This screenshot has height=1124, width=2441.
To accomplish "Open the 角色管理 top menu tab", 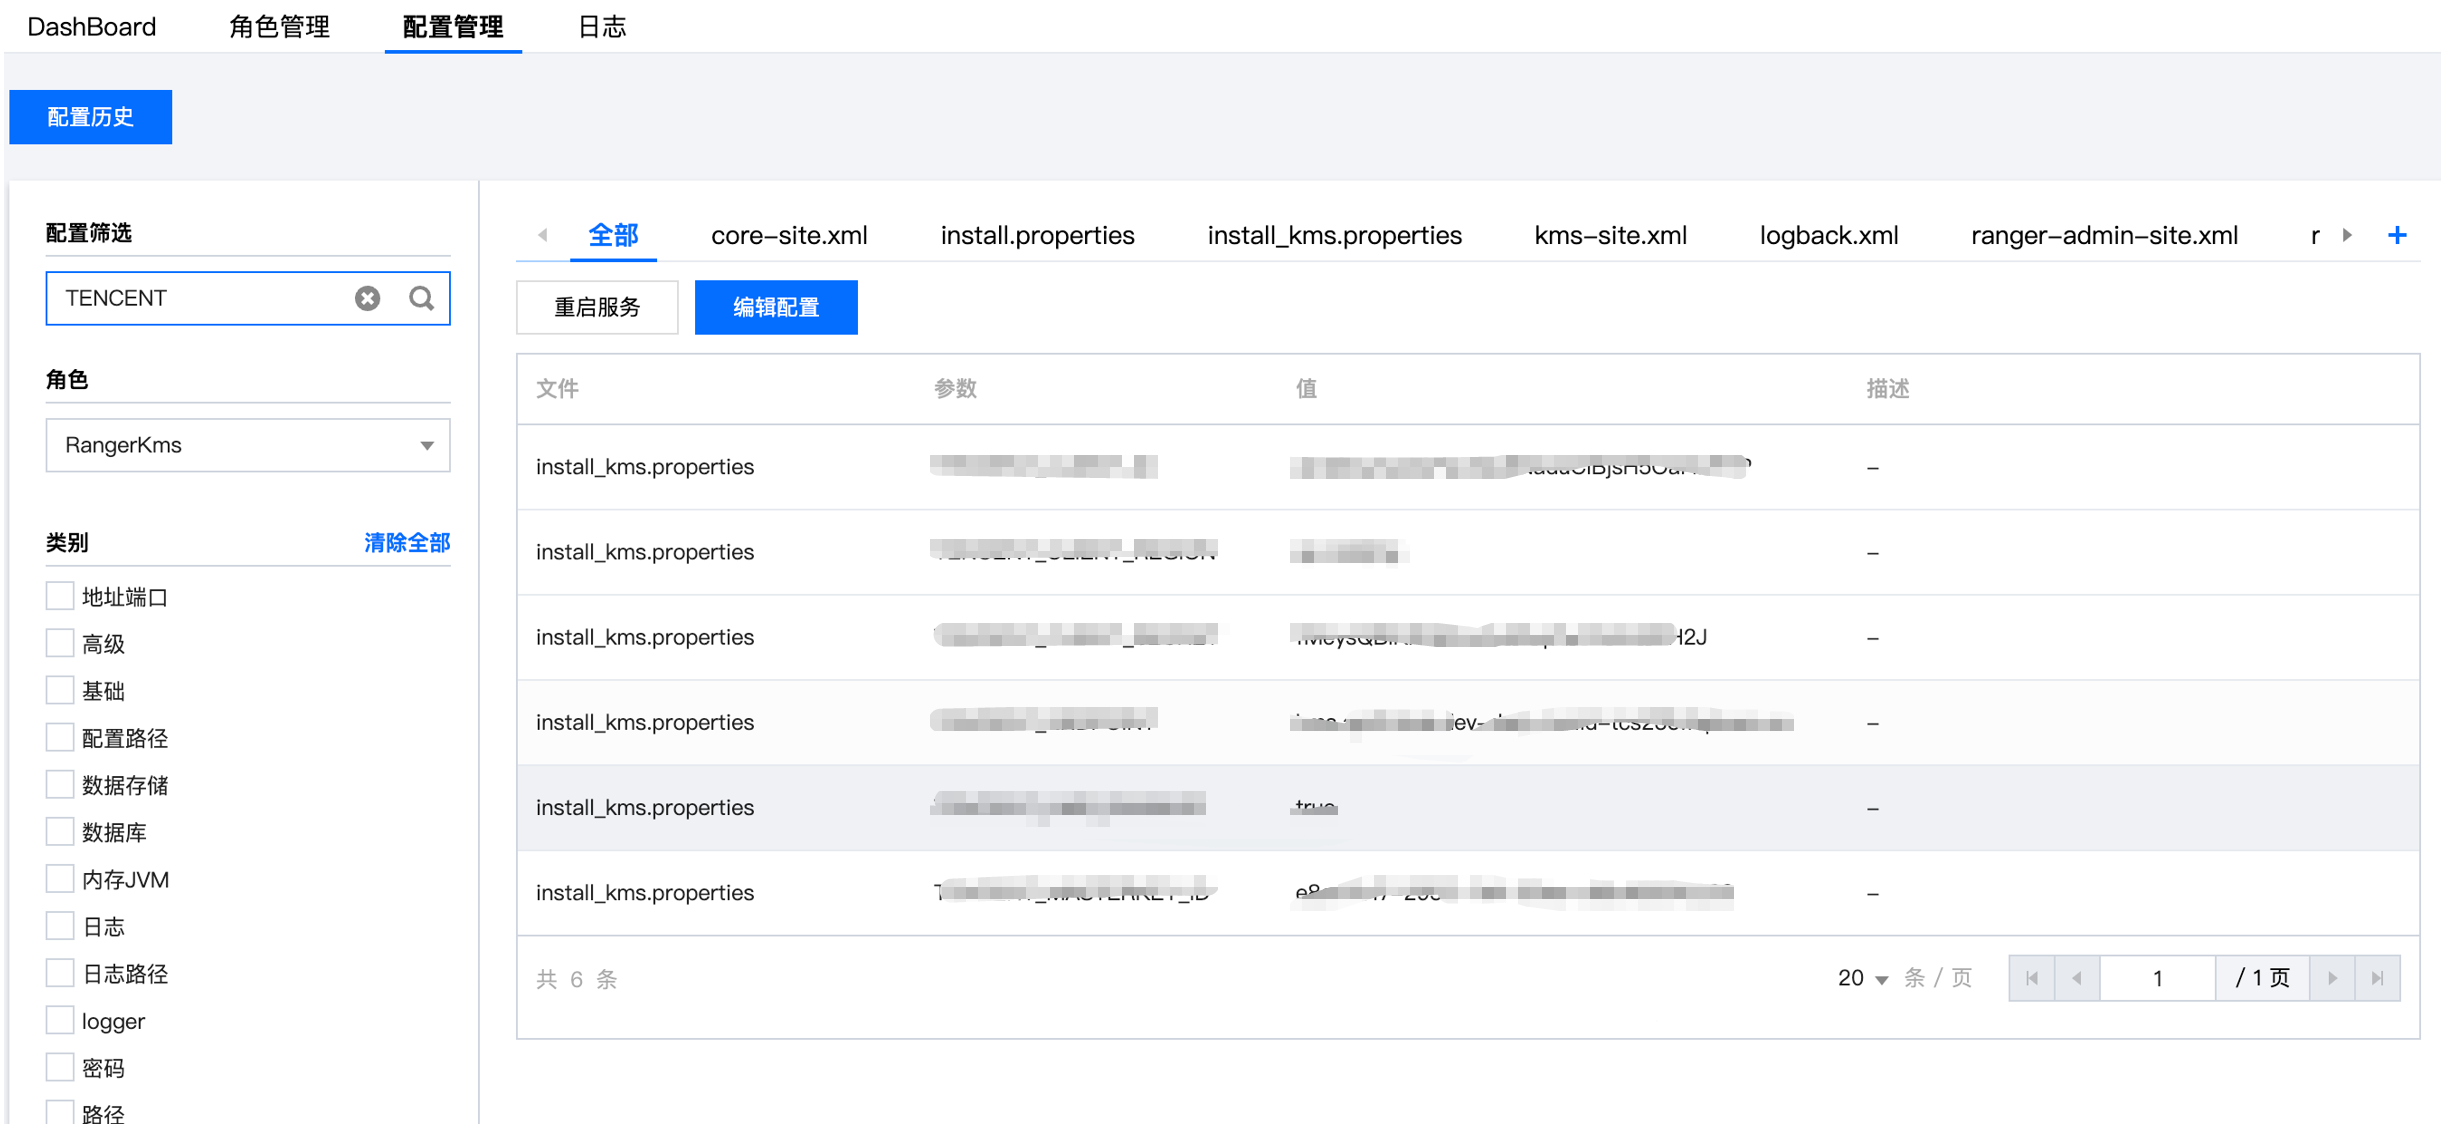I will [279, 27].
